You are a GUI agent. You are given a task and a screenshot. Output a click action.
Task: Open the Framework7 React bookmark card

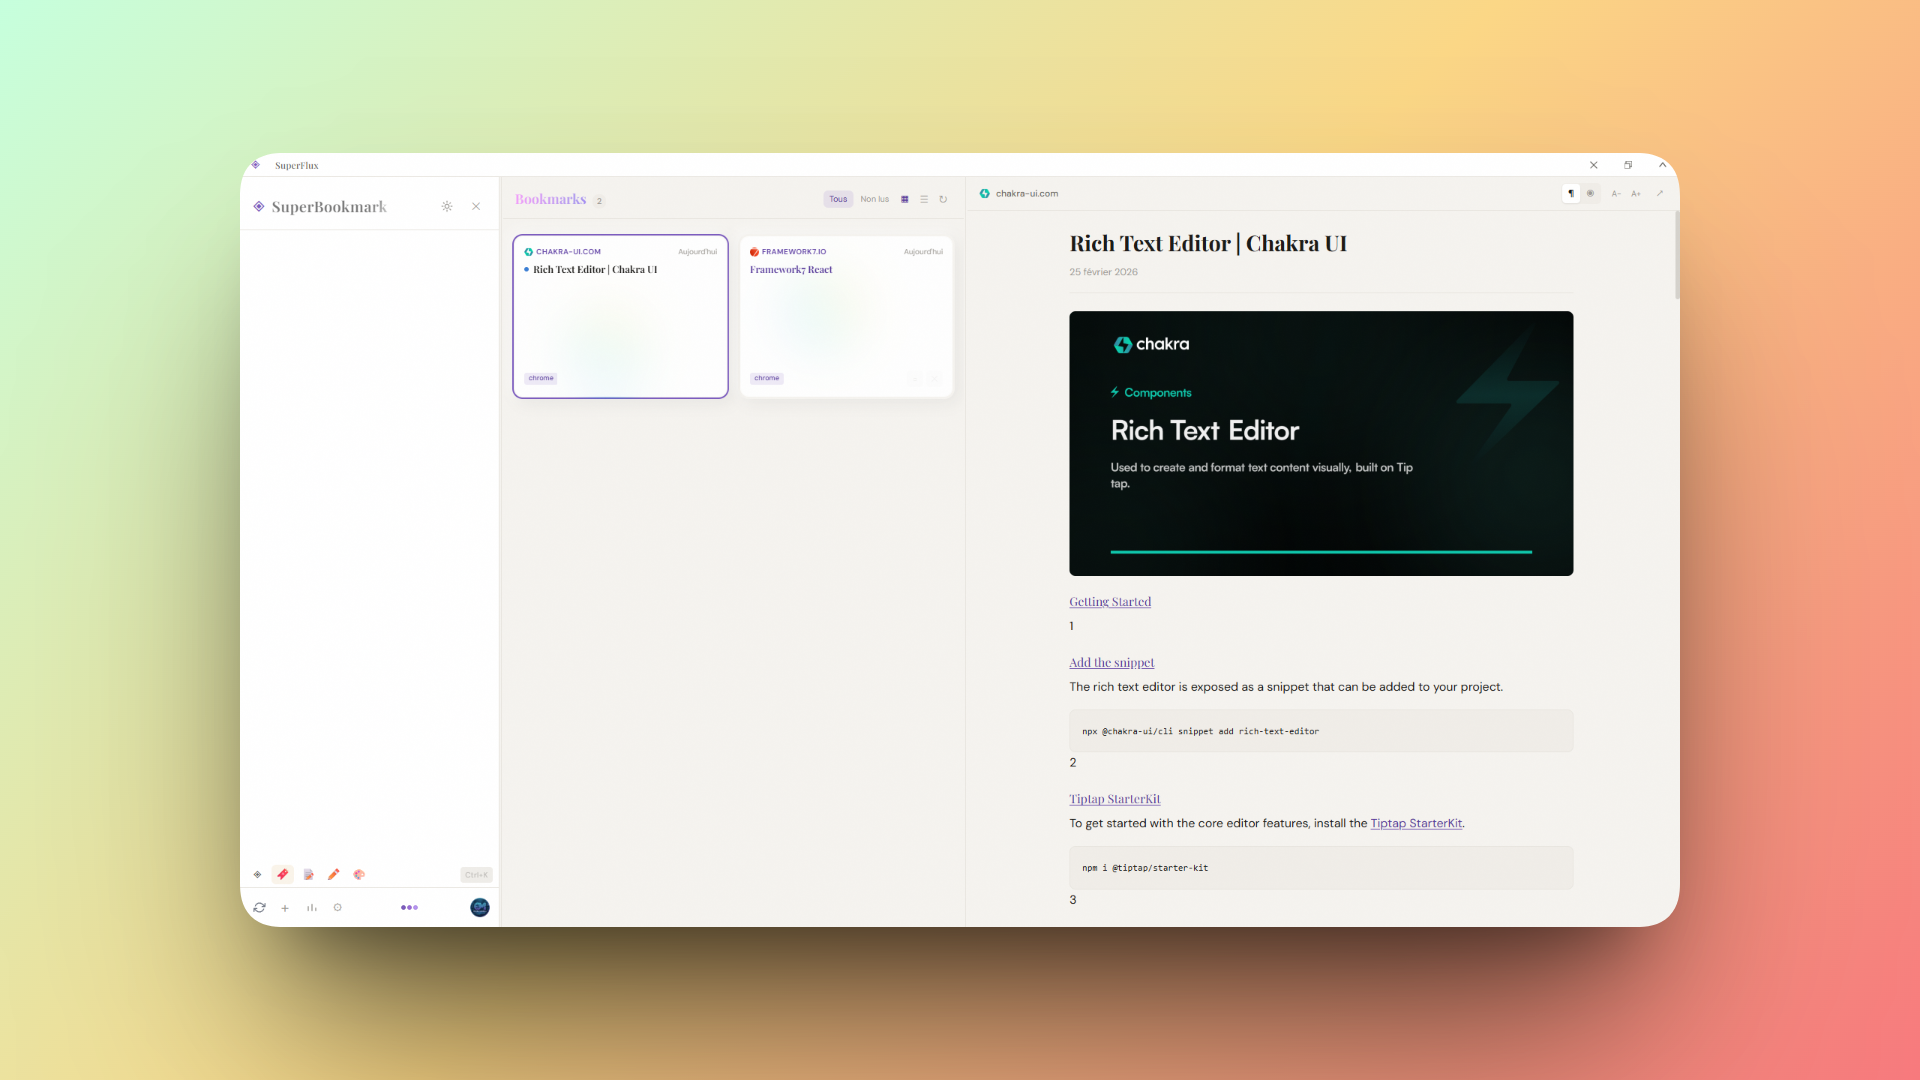[x=846, y=316]
